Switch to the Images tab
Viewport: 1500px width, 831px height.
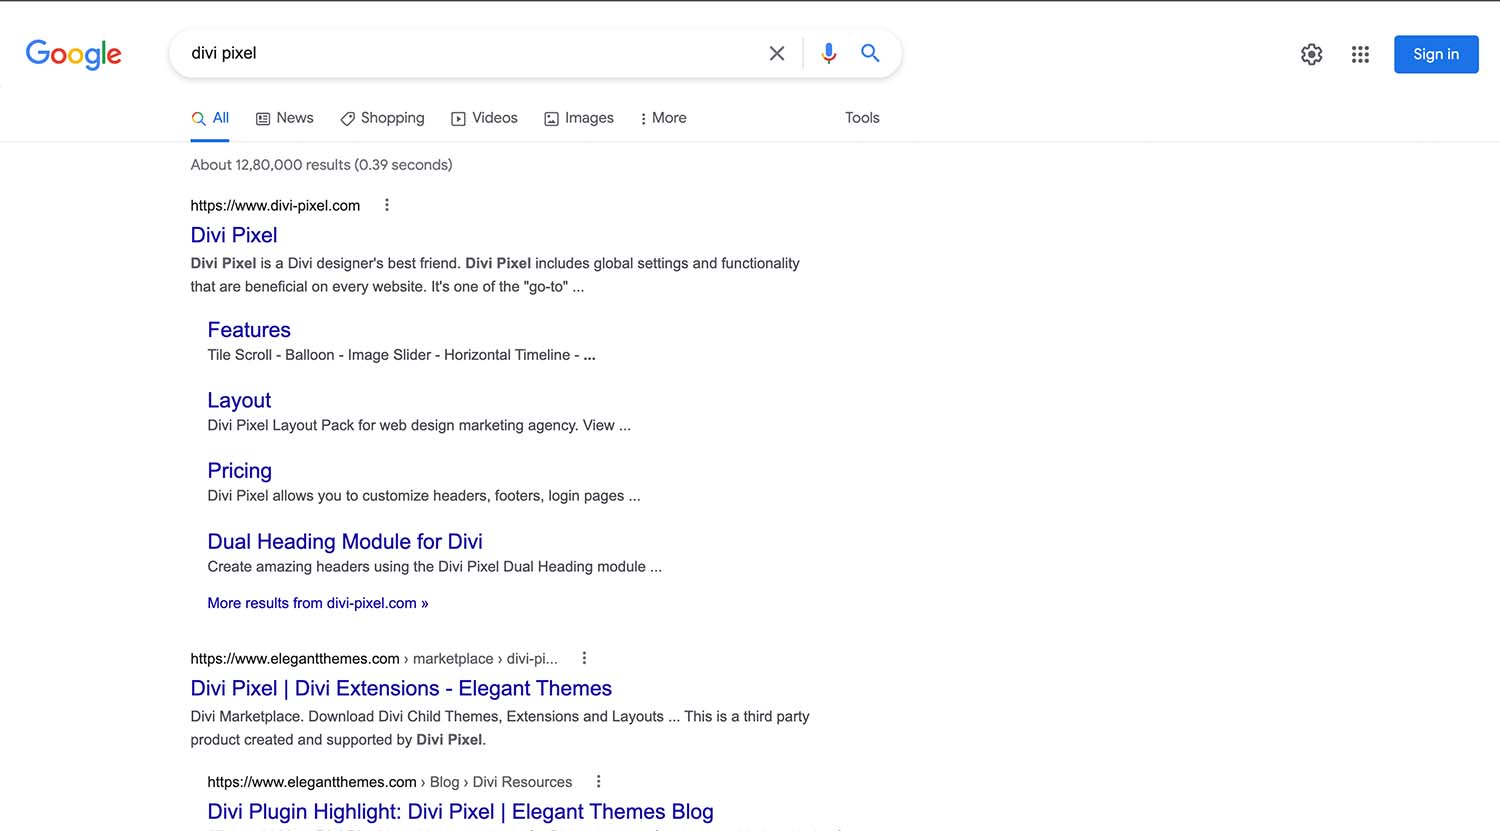click(x=579, y=118)
